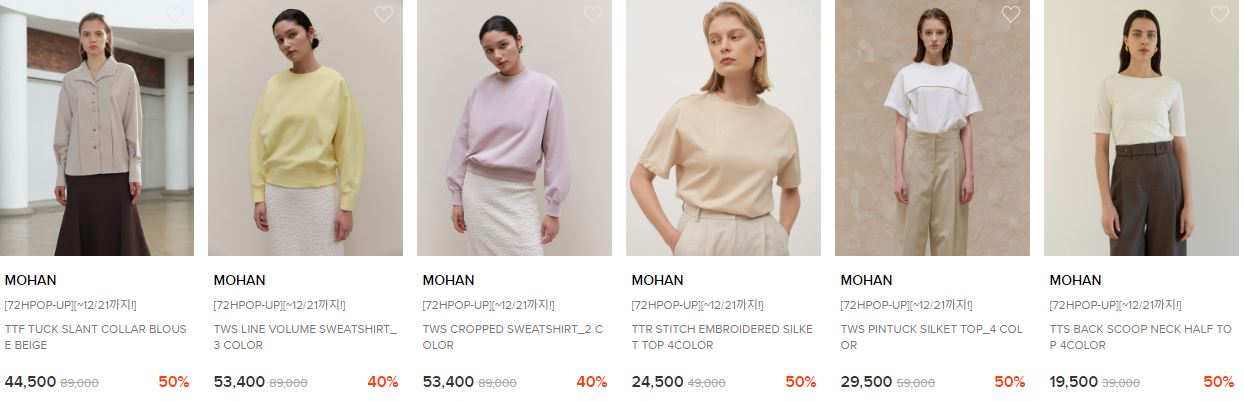The width and height of the screenshot is (1244, 401).
Task: View the white scoop neck top photo
Action: pyautogui.click(x=1142, y=128)
